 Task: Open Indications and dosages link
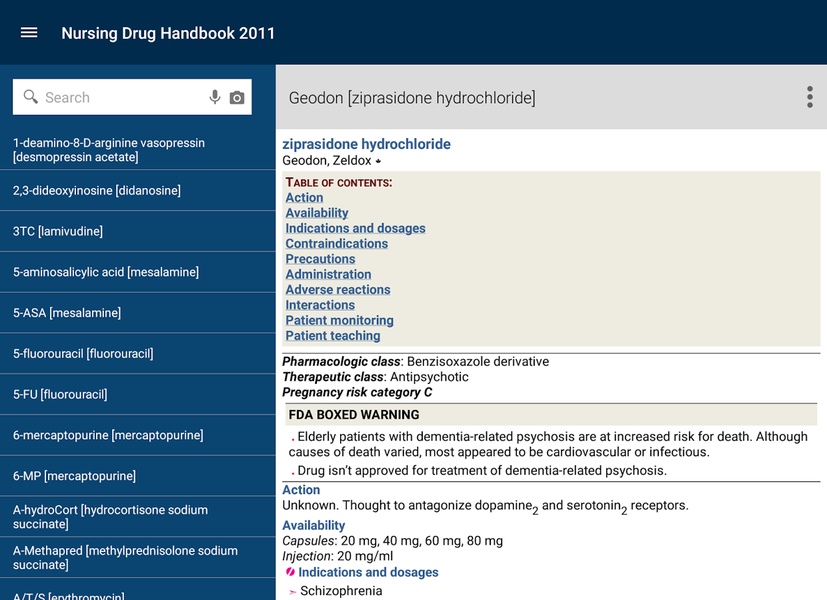355,228
